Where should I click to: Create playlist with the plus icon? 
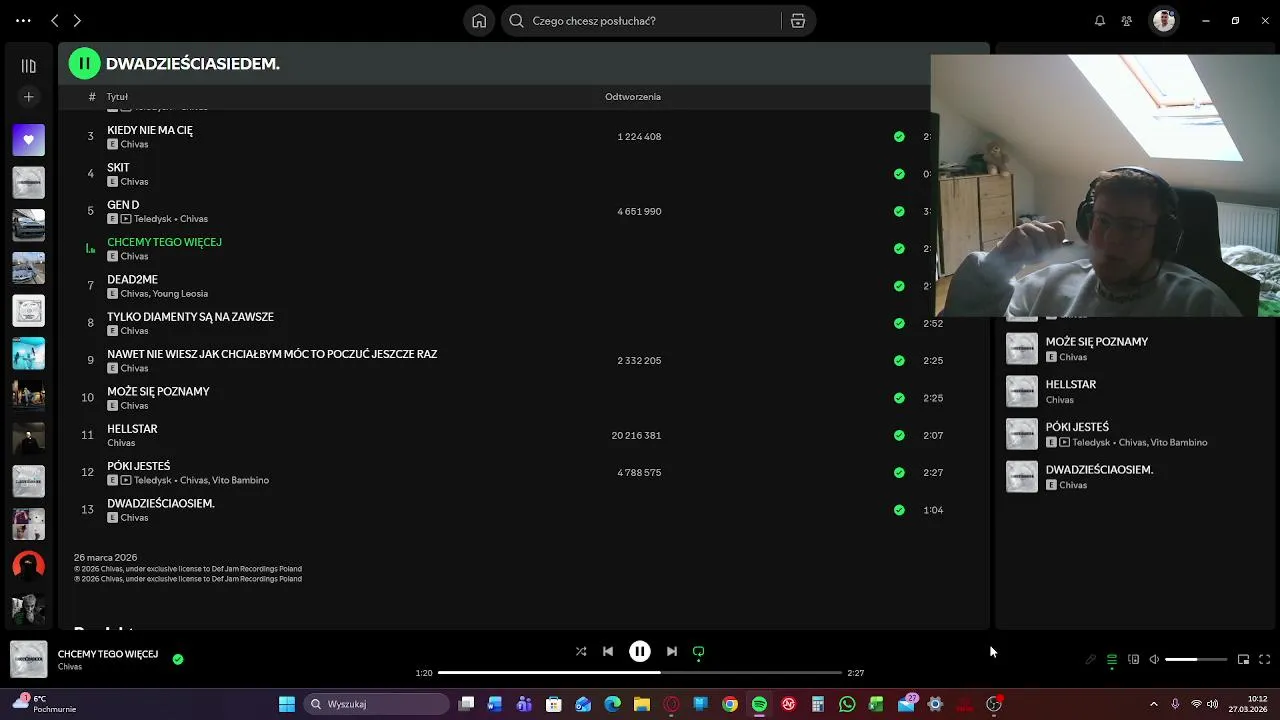click(x=28, y=97)
